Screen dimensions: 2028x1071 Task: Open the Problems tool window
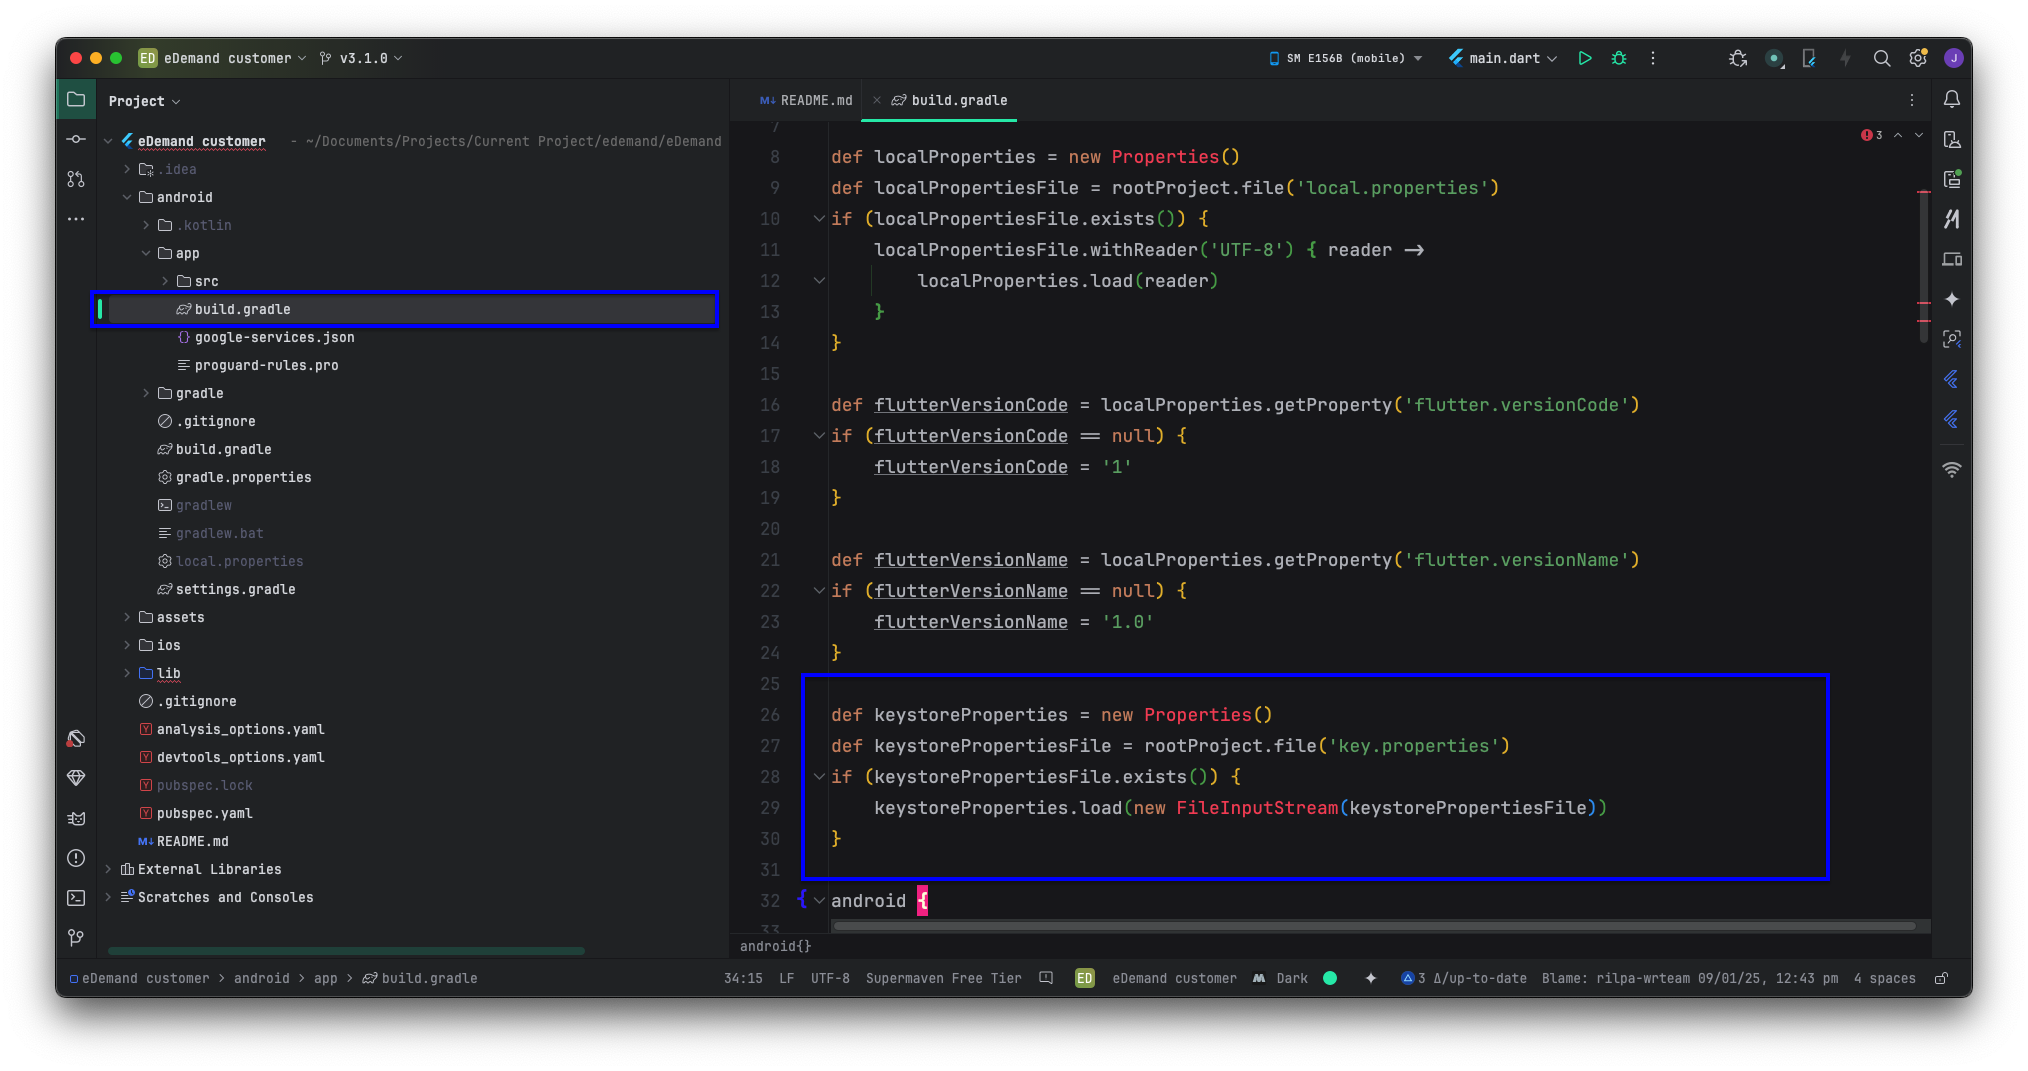pos(76,858)
